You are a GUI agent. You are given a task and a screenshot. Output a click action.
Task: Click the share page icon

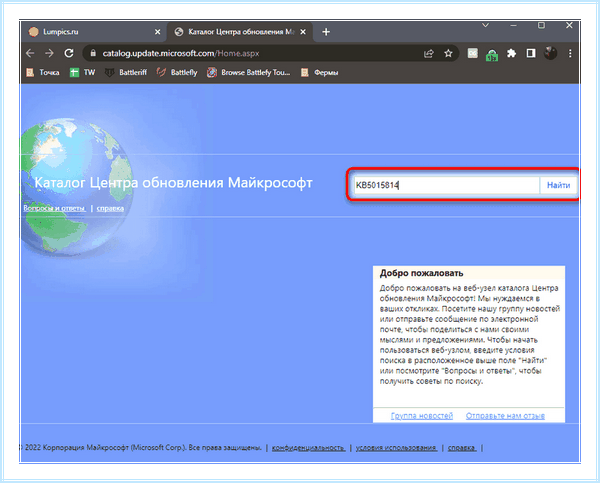(x=429, y=53)
